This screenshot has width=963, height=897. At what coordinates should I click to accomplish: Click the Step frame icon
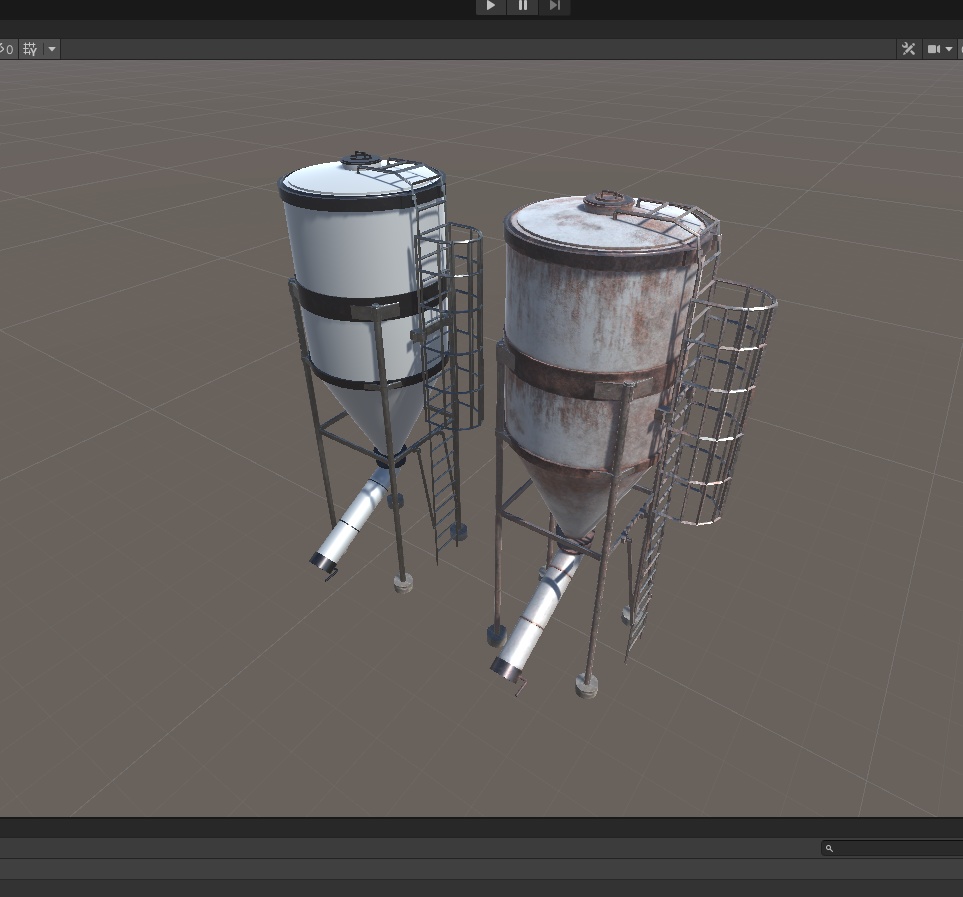[555, 7]
